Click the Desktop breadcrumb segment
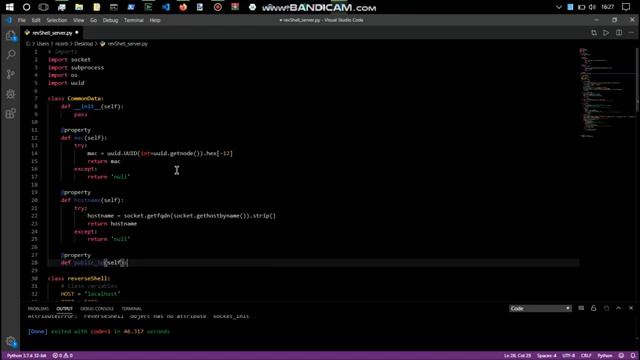Image resolution: width=640 pixels, height=360 pixels. 83,44
